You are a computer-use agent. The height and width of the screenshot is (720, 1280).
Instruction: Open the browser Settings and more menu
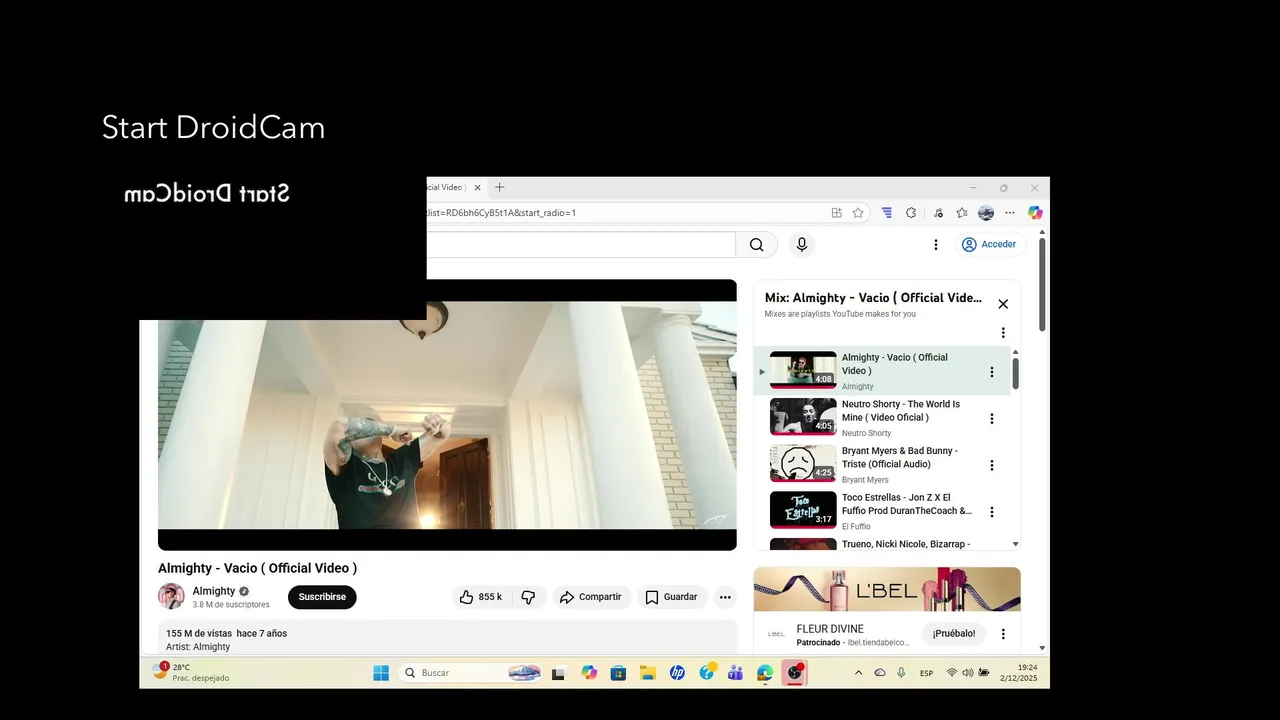[1010, 213]
